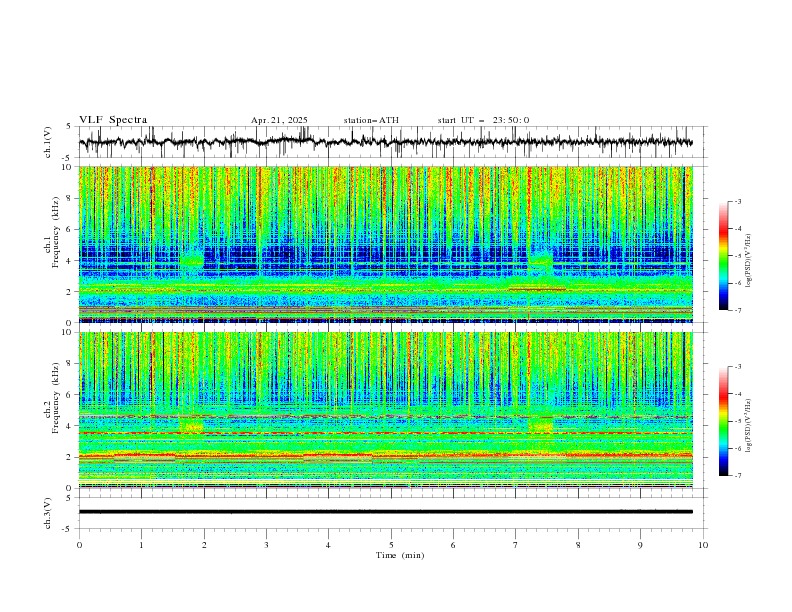Click the ch.1 spectrogram color scale bar

(723, 256)
